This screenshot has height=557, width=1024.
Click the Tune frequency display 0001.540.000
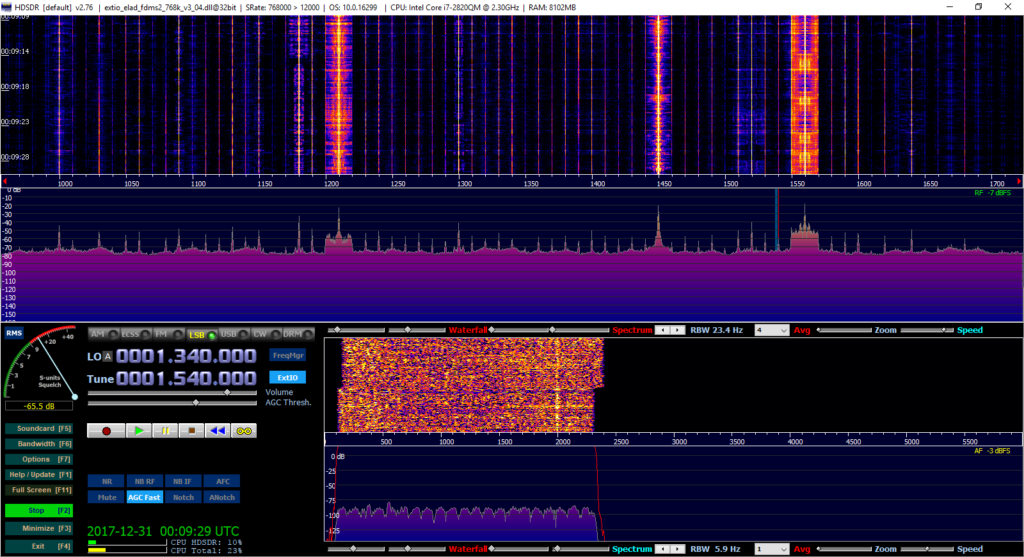click(x=186, y=379)
